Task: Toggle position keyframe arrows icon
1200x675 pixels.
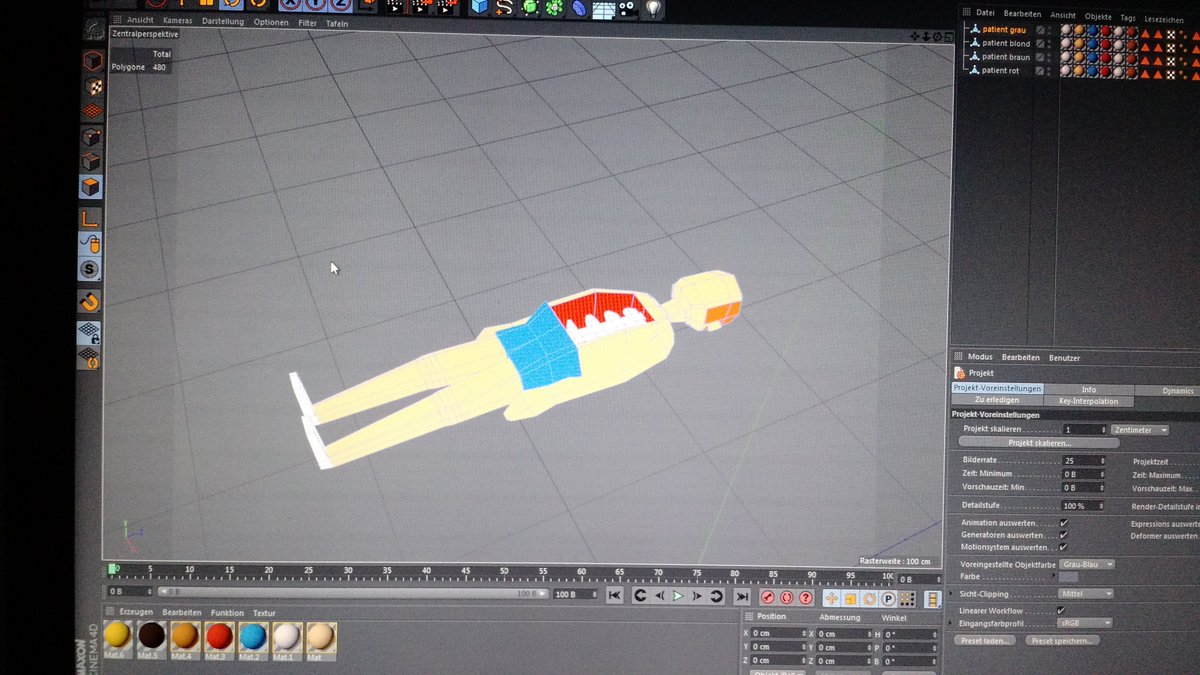Action: click(831, 598)
